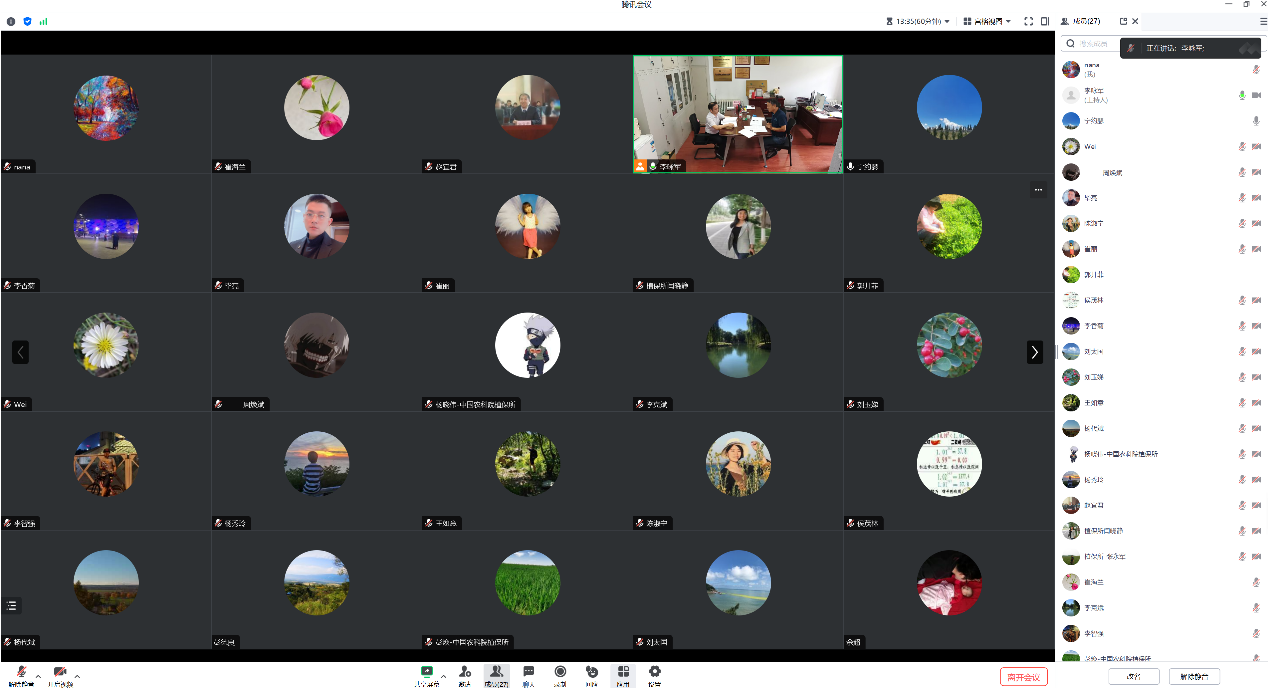Click the meeting info icon at top-left
The width and height of the screenshot is (1268, 688).
[x=11, y=21]
